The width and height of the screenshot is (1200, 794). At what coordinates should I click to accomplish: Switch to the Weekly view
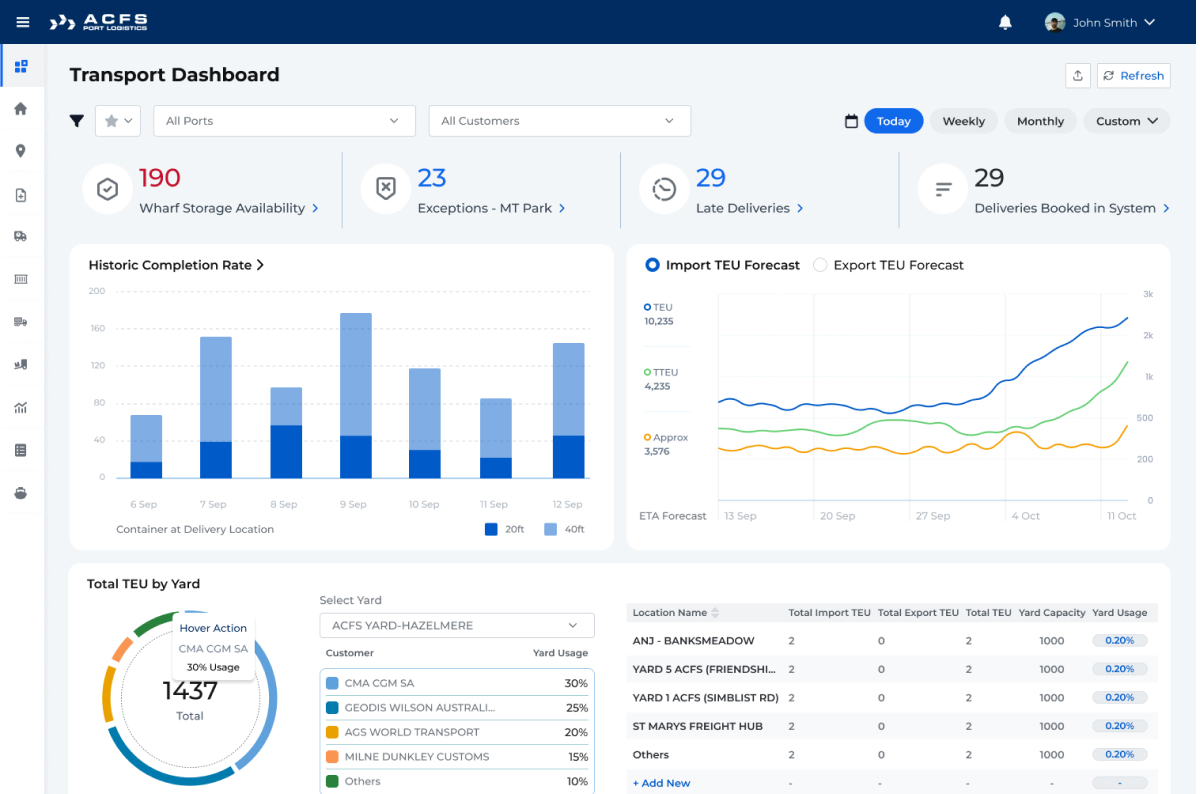[x=963, y=121]
